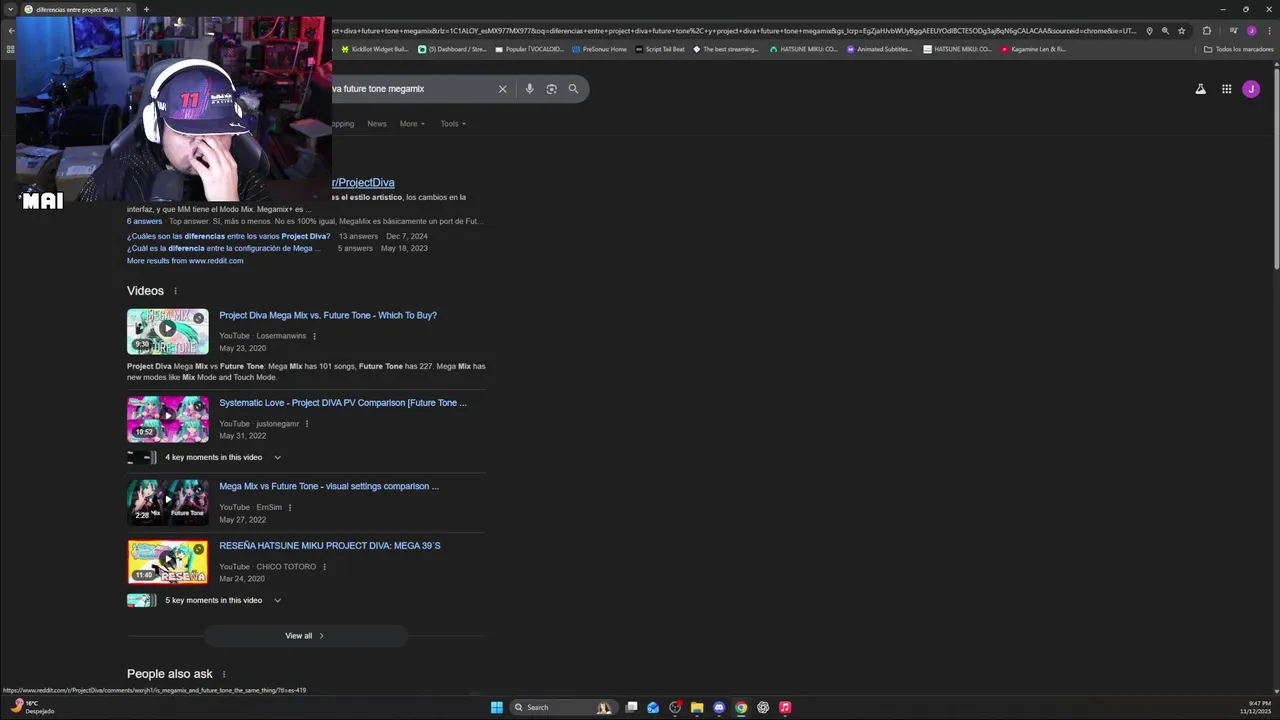Open Task View in the taskbar

pos(632,707)
